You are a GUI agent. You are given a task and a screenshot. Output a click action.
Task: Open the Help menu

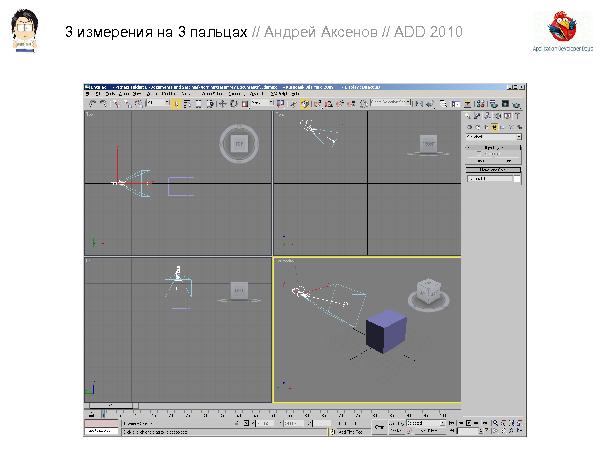[295, 93]
